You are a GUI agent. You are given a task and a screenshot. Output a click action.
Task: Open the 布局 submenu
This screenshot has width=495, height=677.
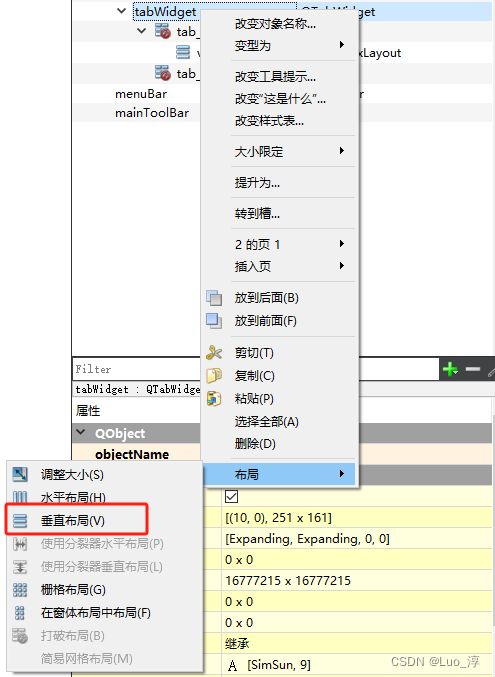point(279,474)
